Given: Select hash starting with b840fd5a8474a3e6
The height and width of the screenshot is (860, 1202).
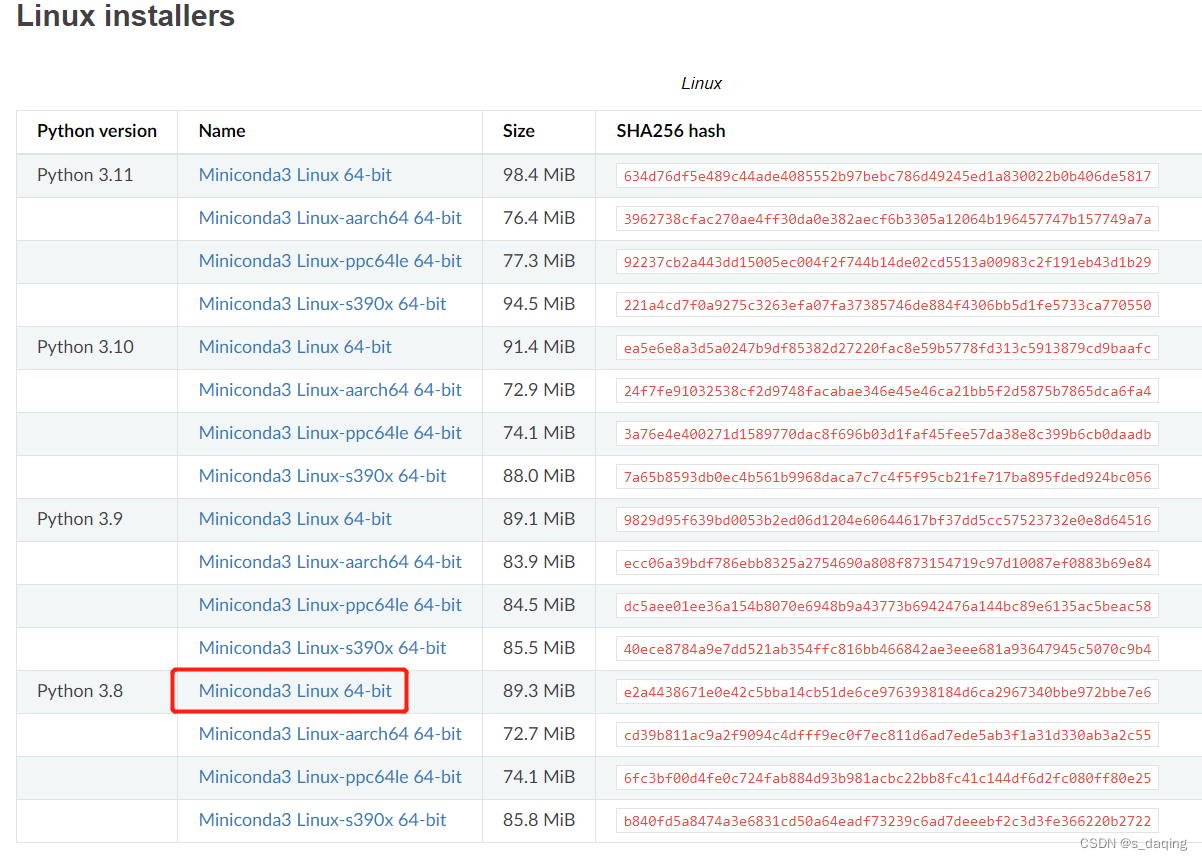Looking at the screenshot, I should tap(887, 821).
